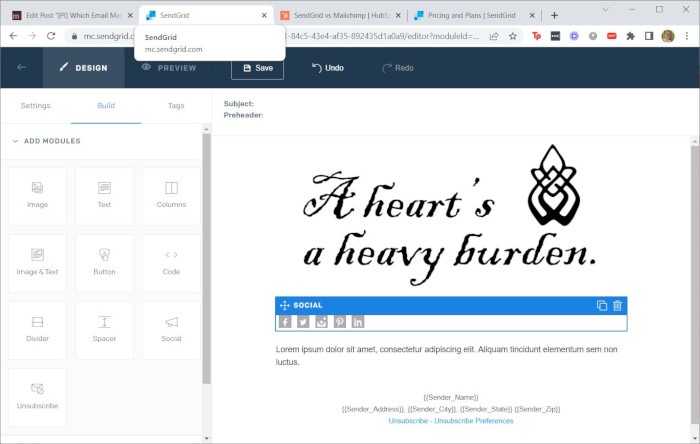
Task: Click the Pinterest icon in Social block
Action: 340,322
